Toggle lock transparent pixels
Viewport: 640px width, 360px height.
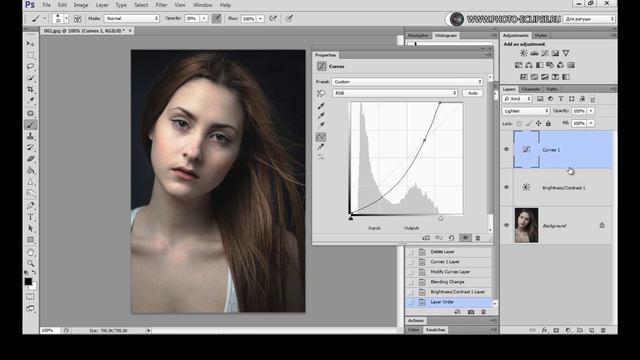coord(519,123)
